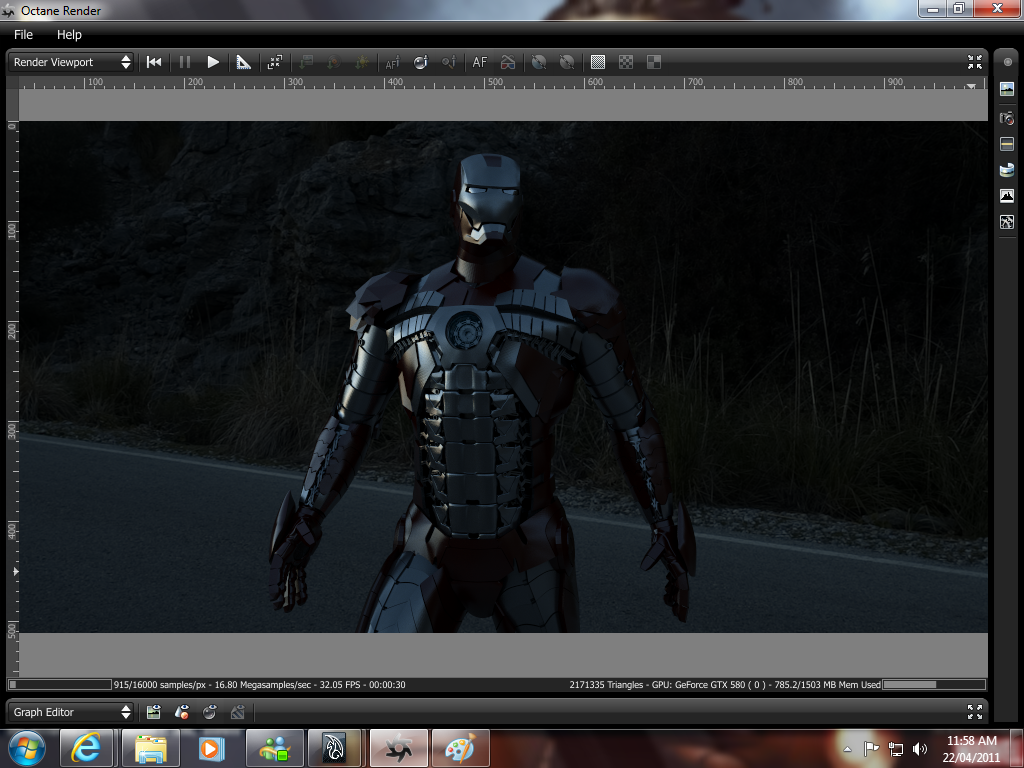Image resolution: width=1024 pixels, height=768 pixels.
Task: Click the first globe render-region icon
Action: click(x=539, y=62)
